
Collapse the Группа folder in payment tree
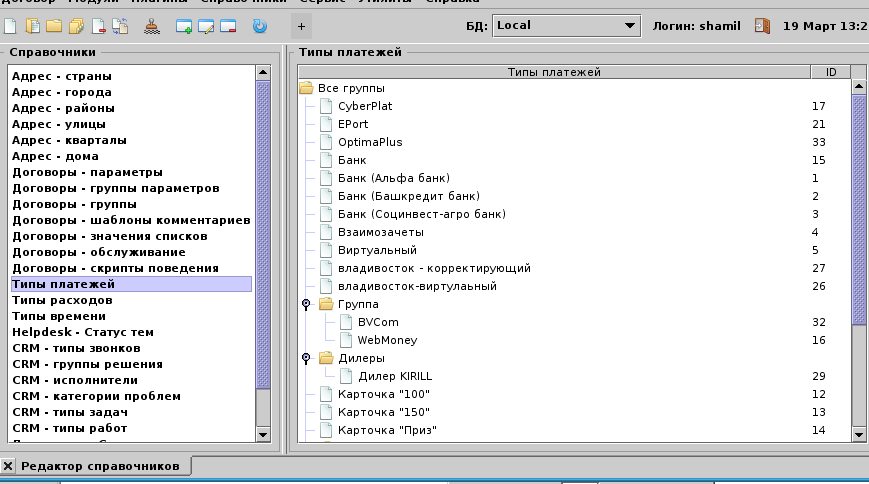tap(306, 304)
